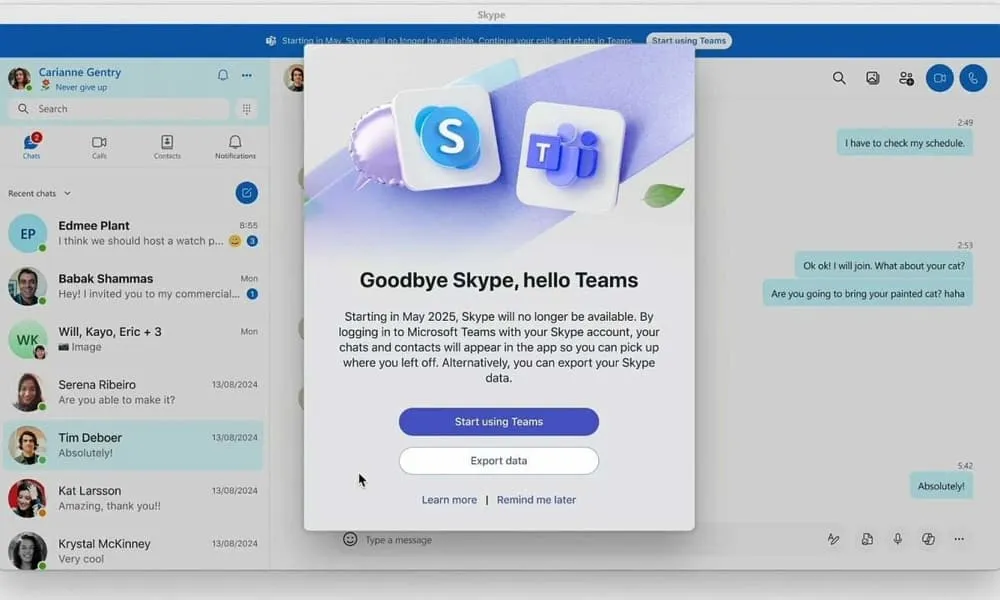Click Carianne Gentry's profile avatar

(x=20, y=78)
